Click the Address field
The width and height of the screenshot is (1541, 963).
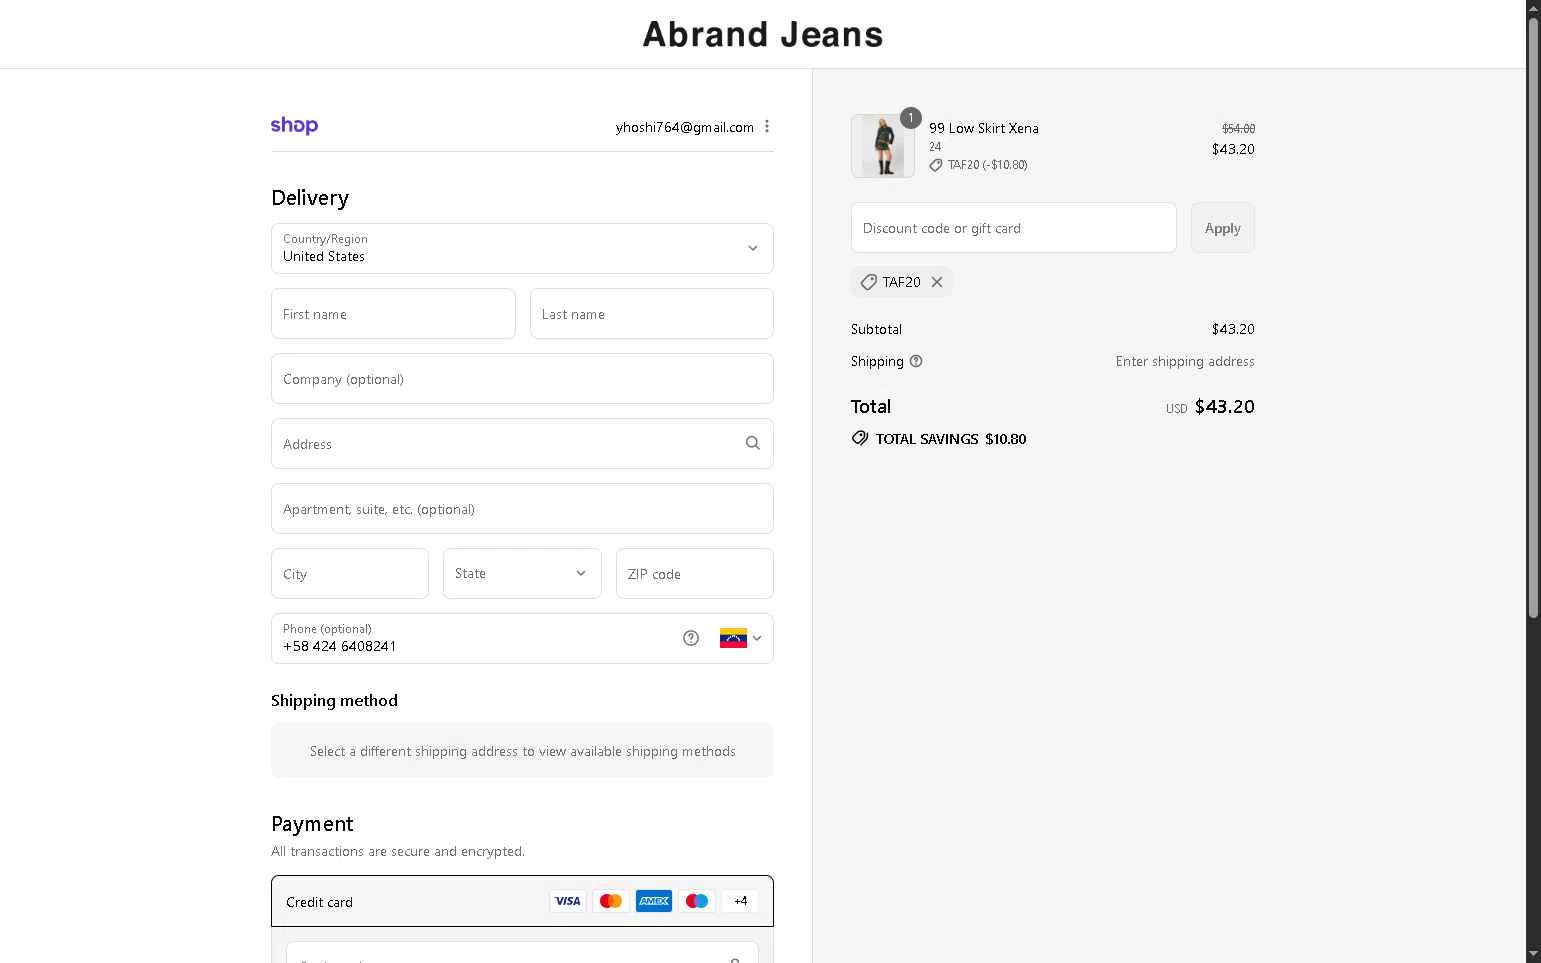point(522,444)
